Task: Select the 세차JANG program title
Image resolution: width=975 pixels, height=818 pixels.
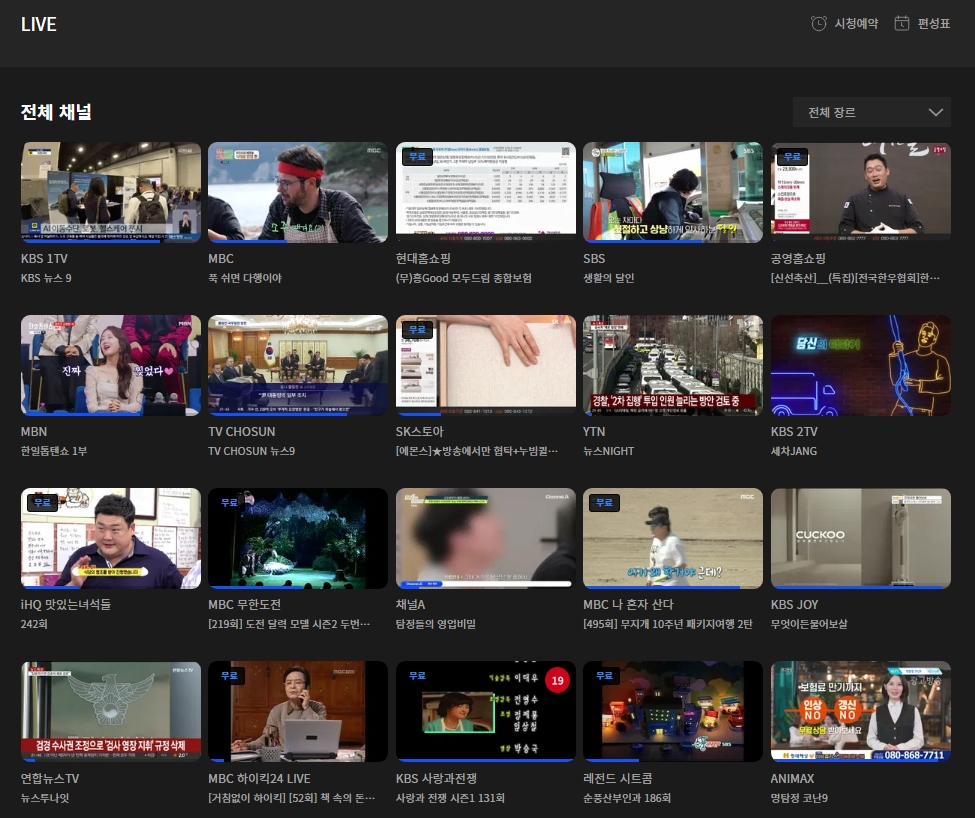Action: [794, 451]
